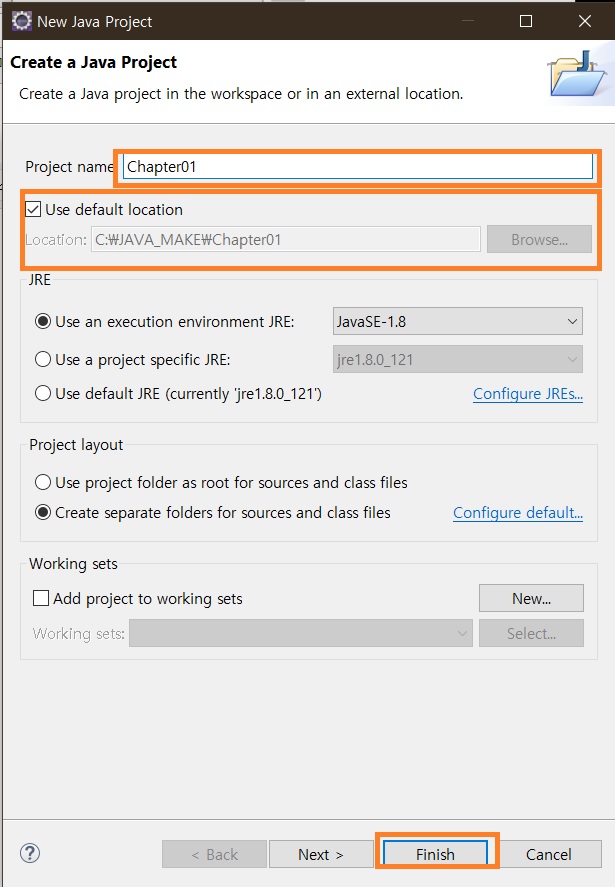Expand the Working sets combo box
The image size is (615, 887).
click(x=300, y=634)
